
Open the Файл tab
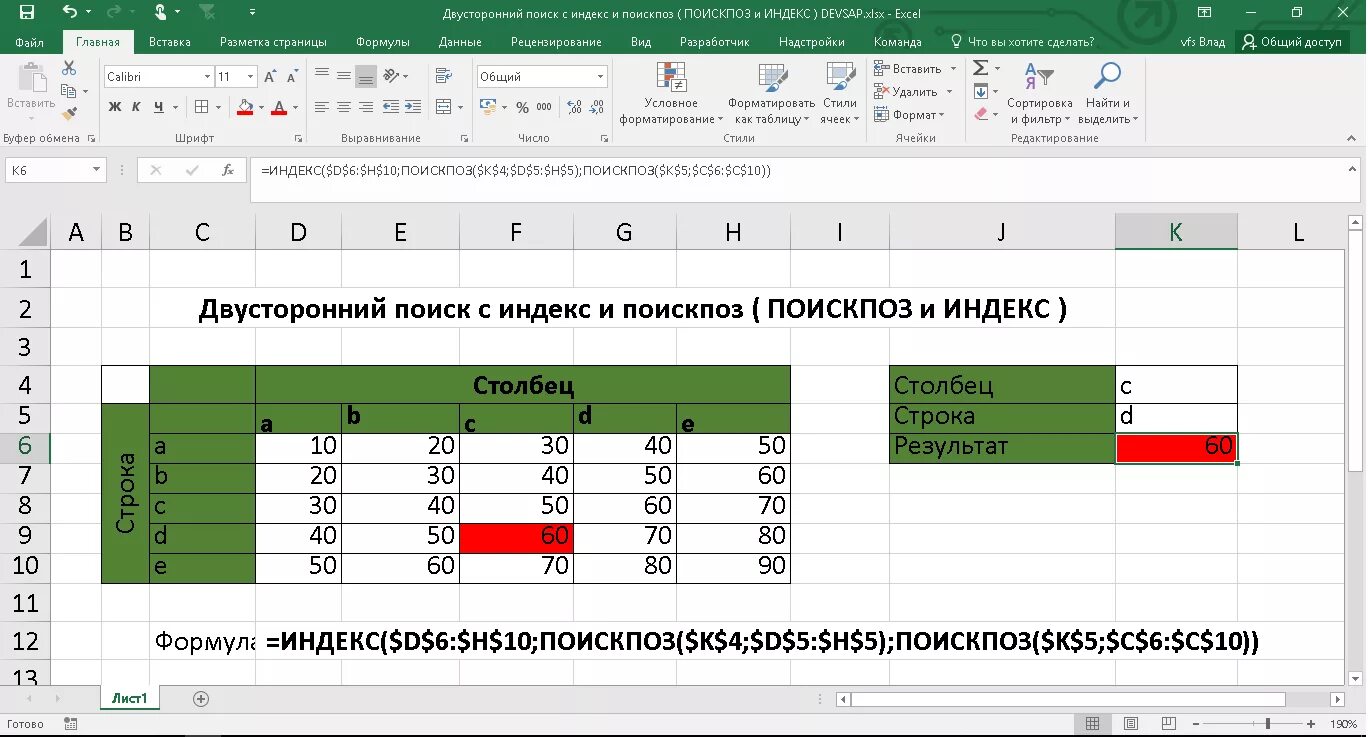30,42
